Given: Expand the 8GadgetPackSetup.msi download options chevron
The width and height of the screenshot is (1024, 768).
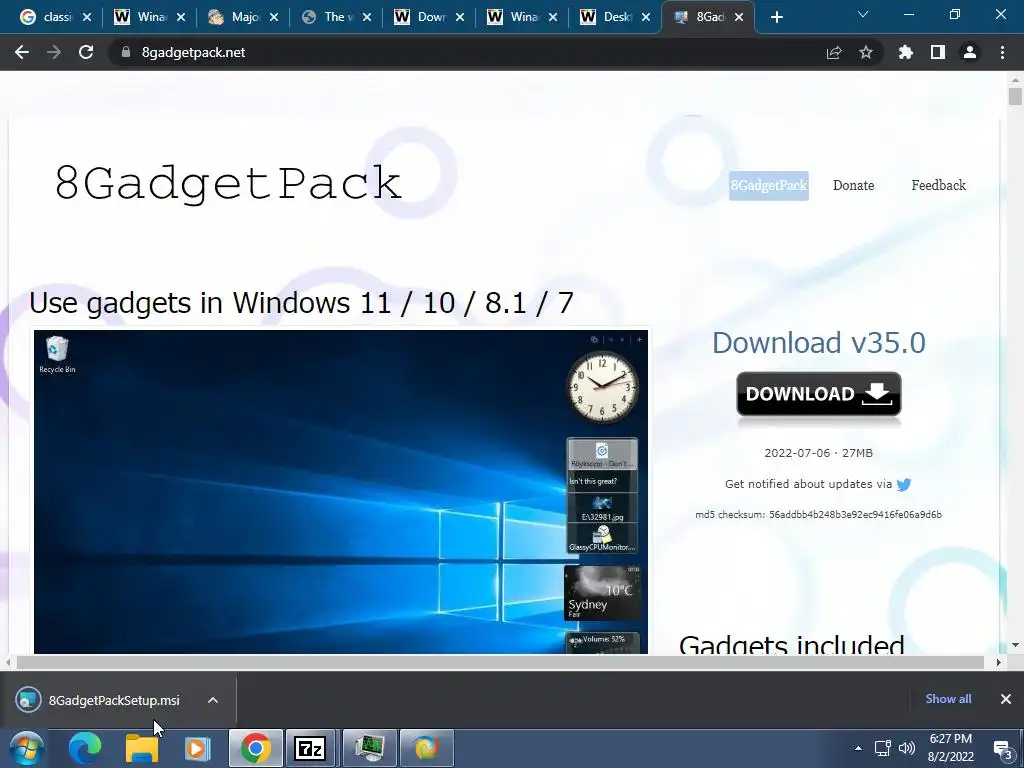Looking at the screenshot, I should (x=212, y=700).
